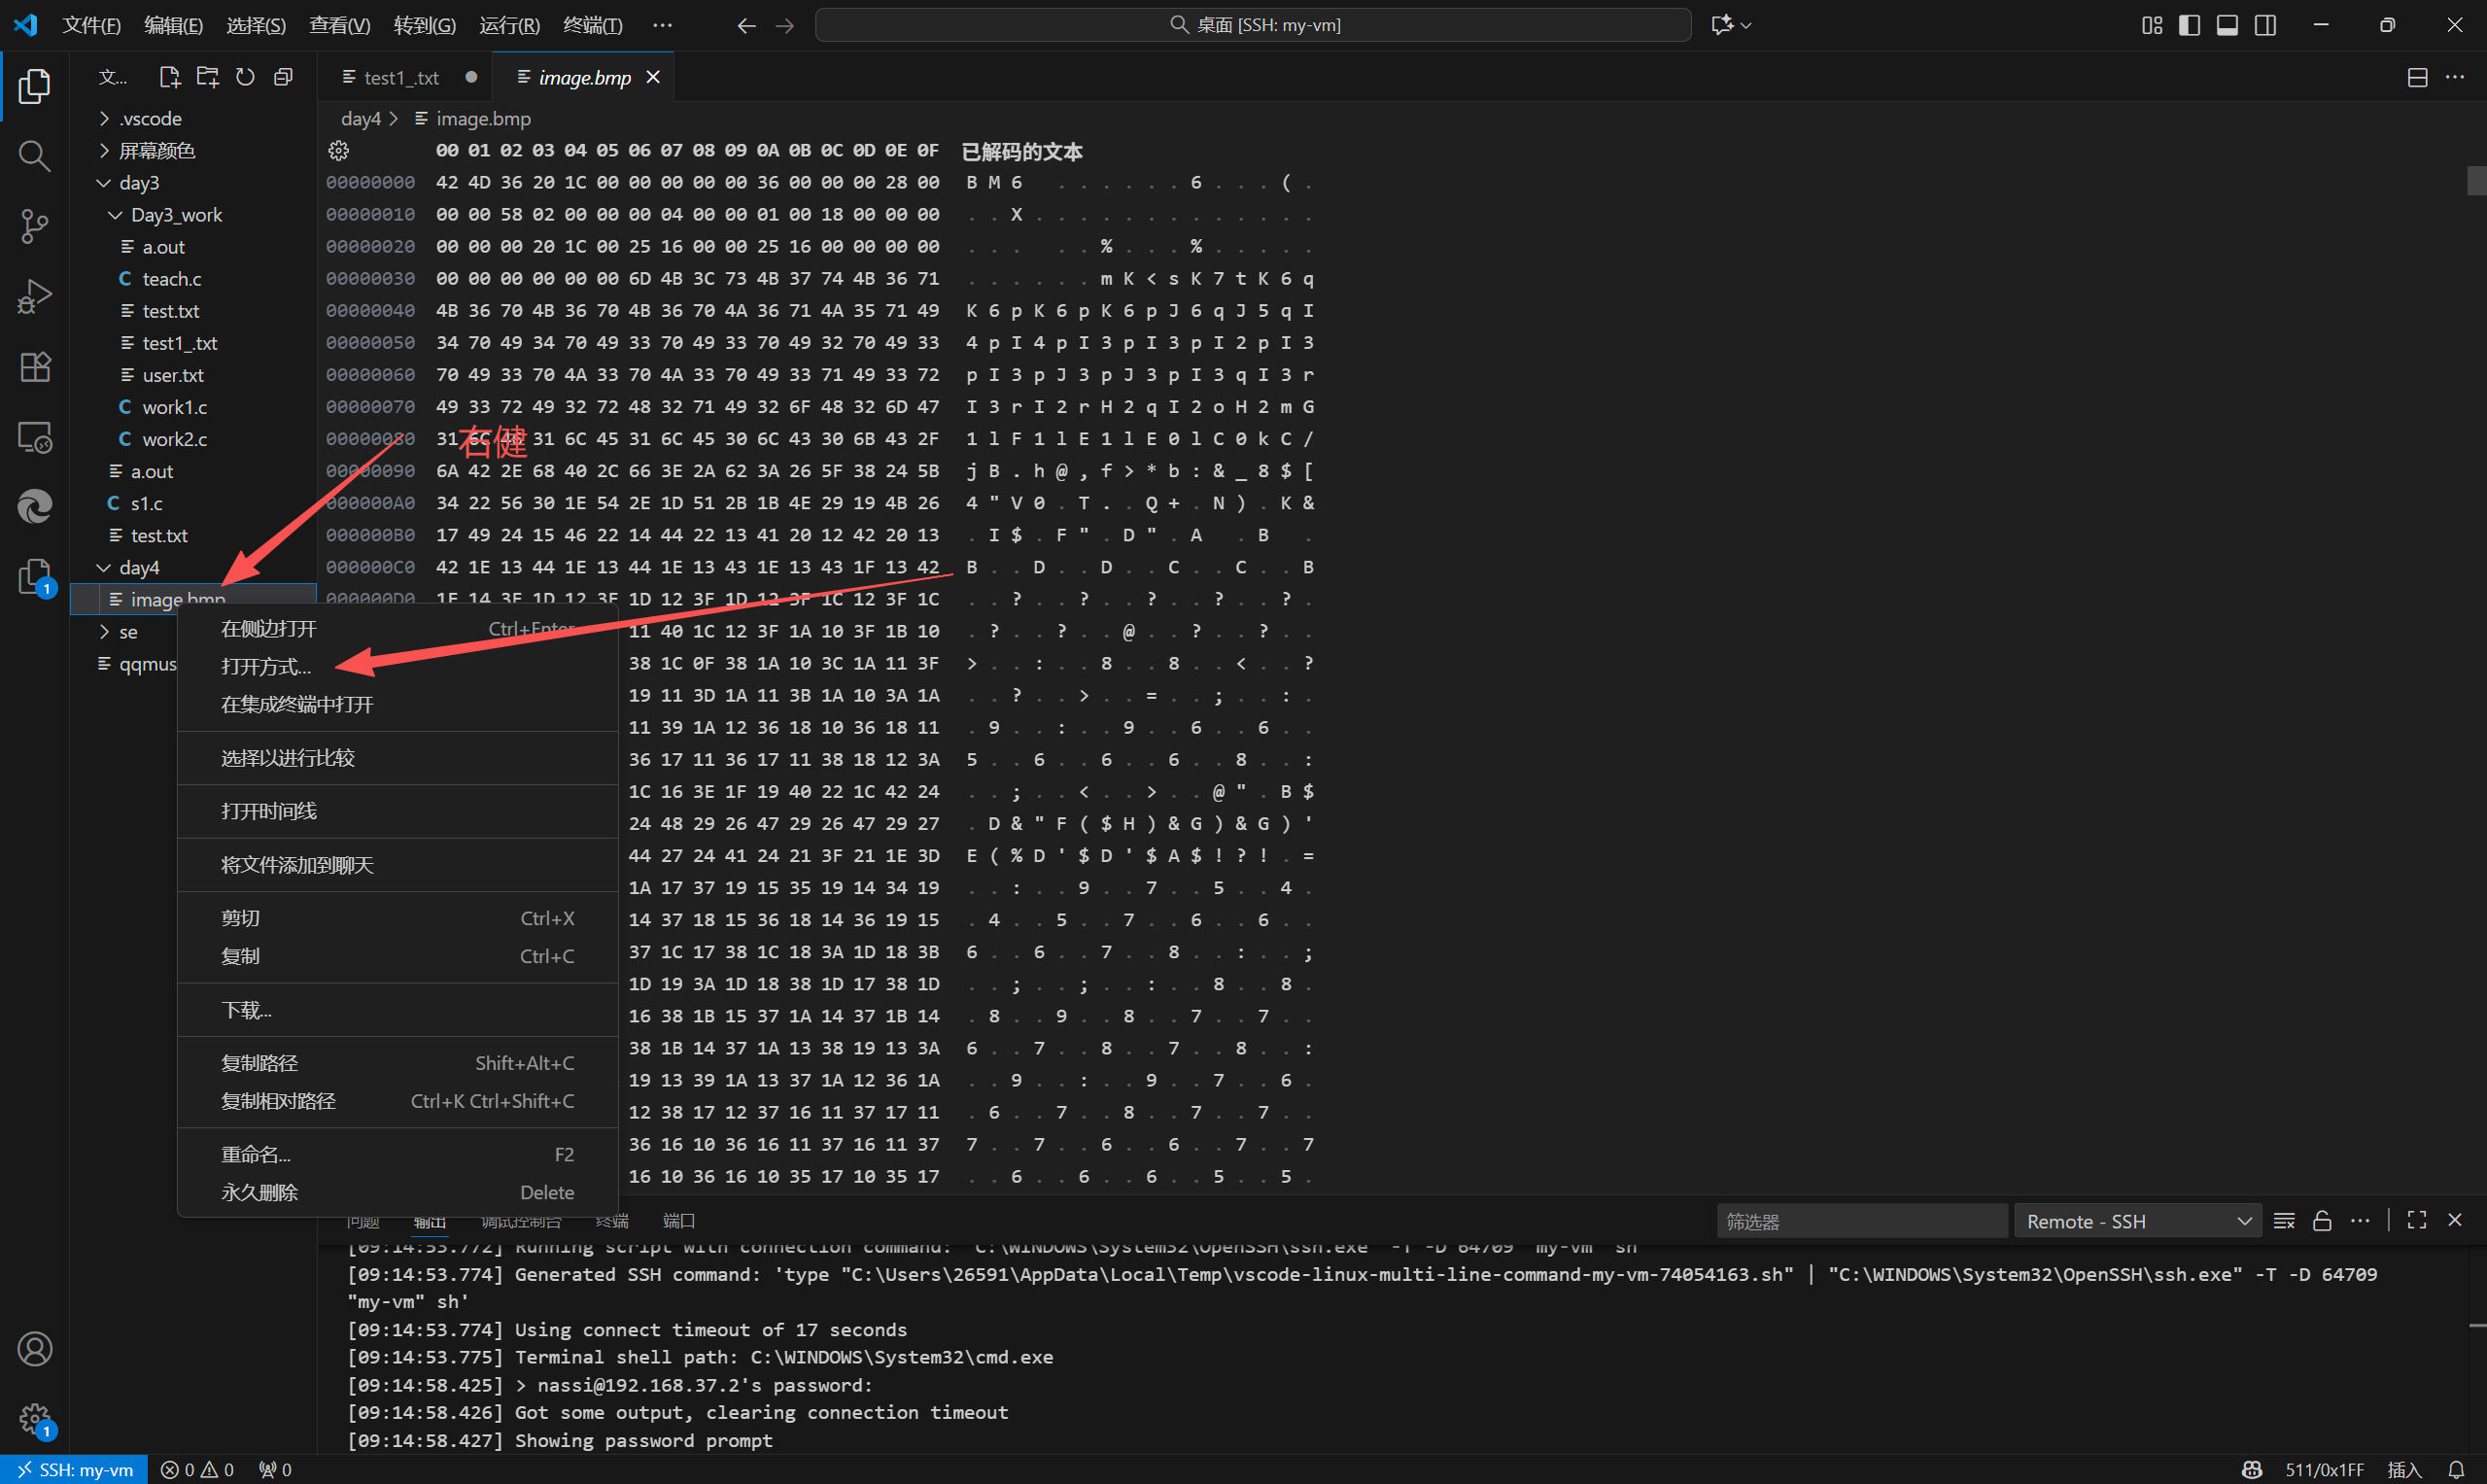2487x1484 pixels.
Task: Open the Search view in activity bar
Action: click(x=34, y=156)
